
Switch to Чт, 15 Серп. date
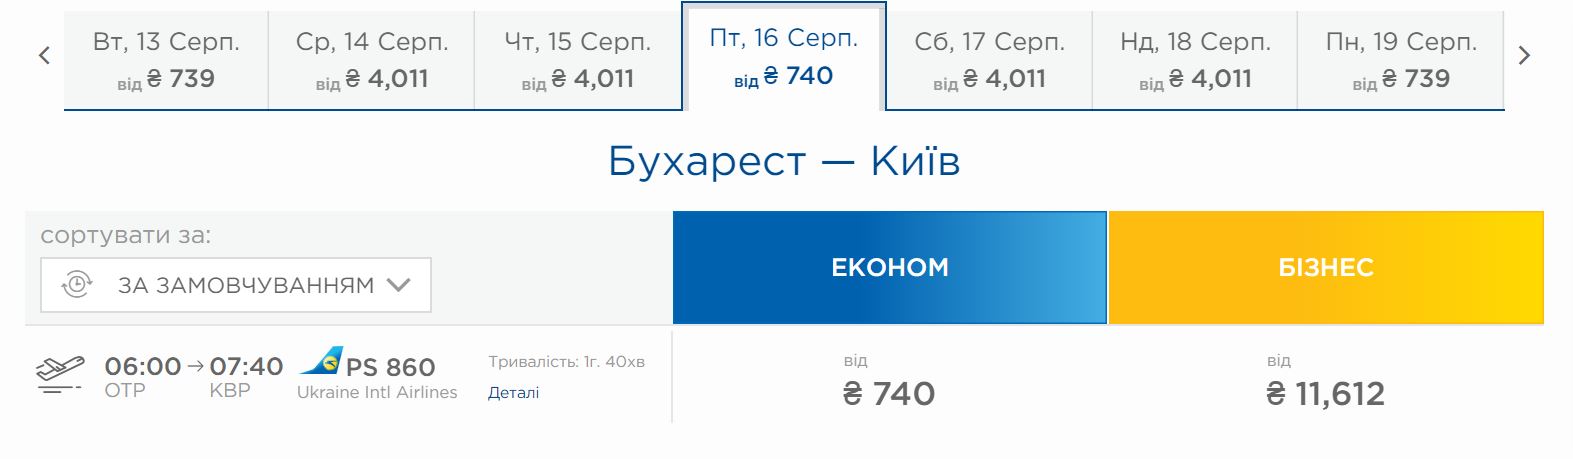[x=577, y=60]
